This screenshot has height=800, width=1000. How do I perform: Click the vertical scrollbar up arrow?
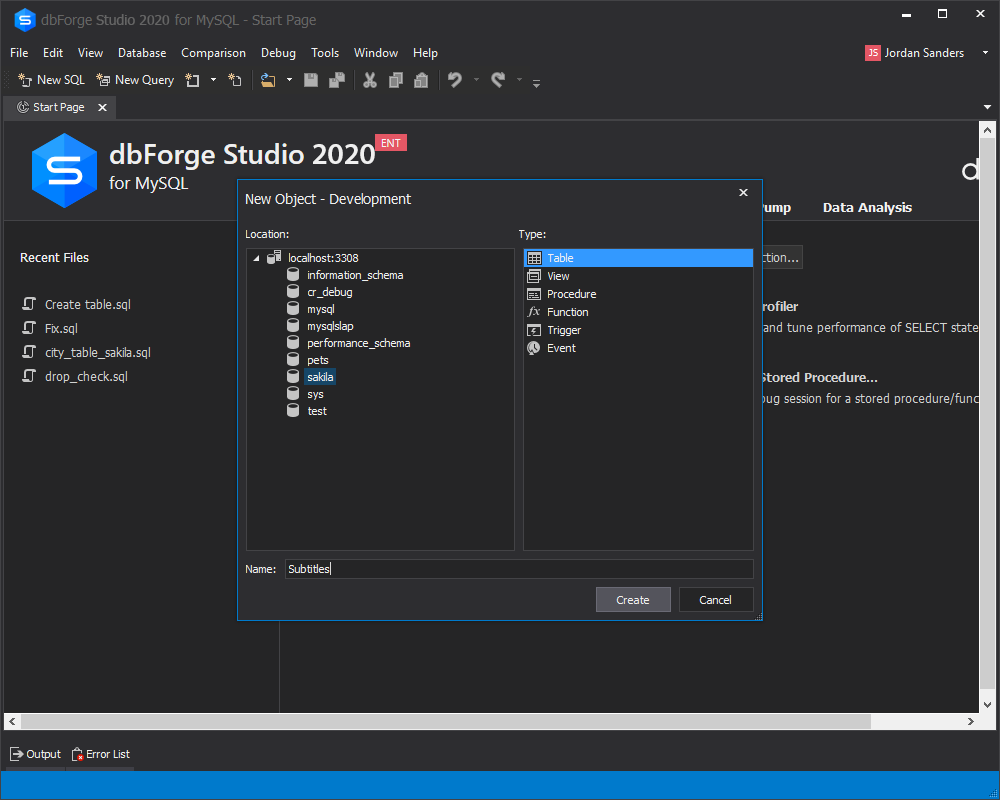click(x=987, y=130)
